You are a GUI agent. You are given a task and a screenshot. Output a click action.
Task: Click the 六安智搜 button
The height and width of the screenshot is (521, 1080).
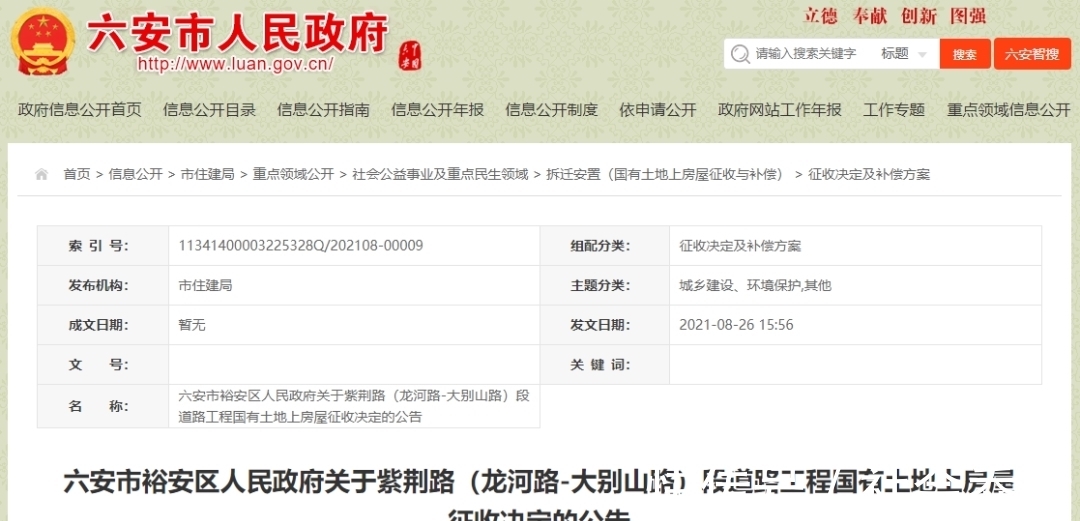tap(1032, 54)
